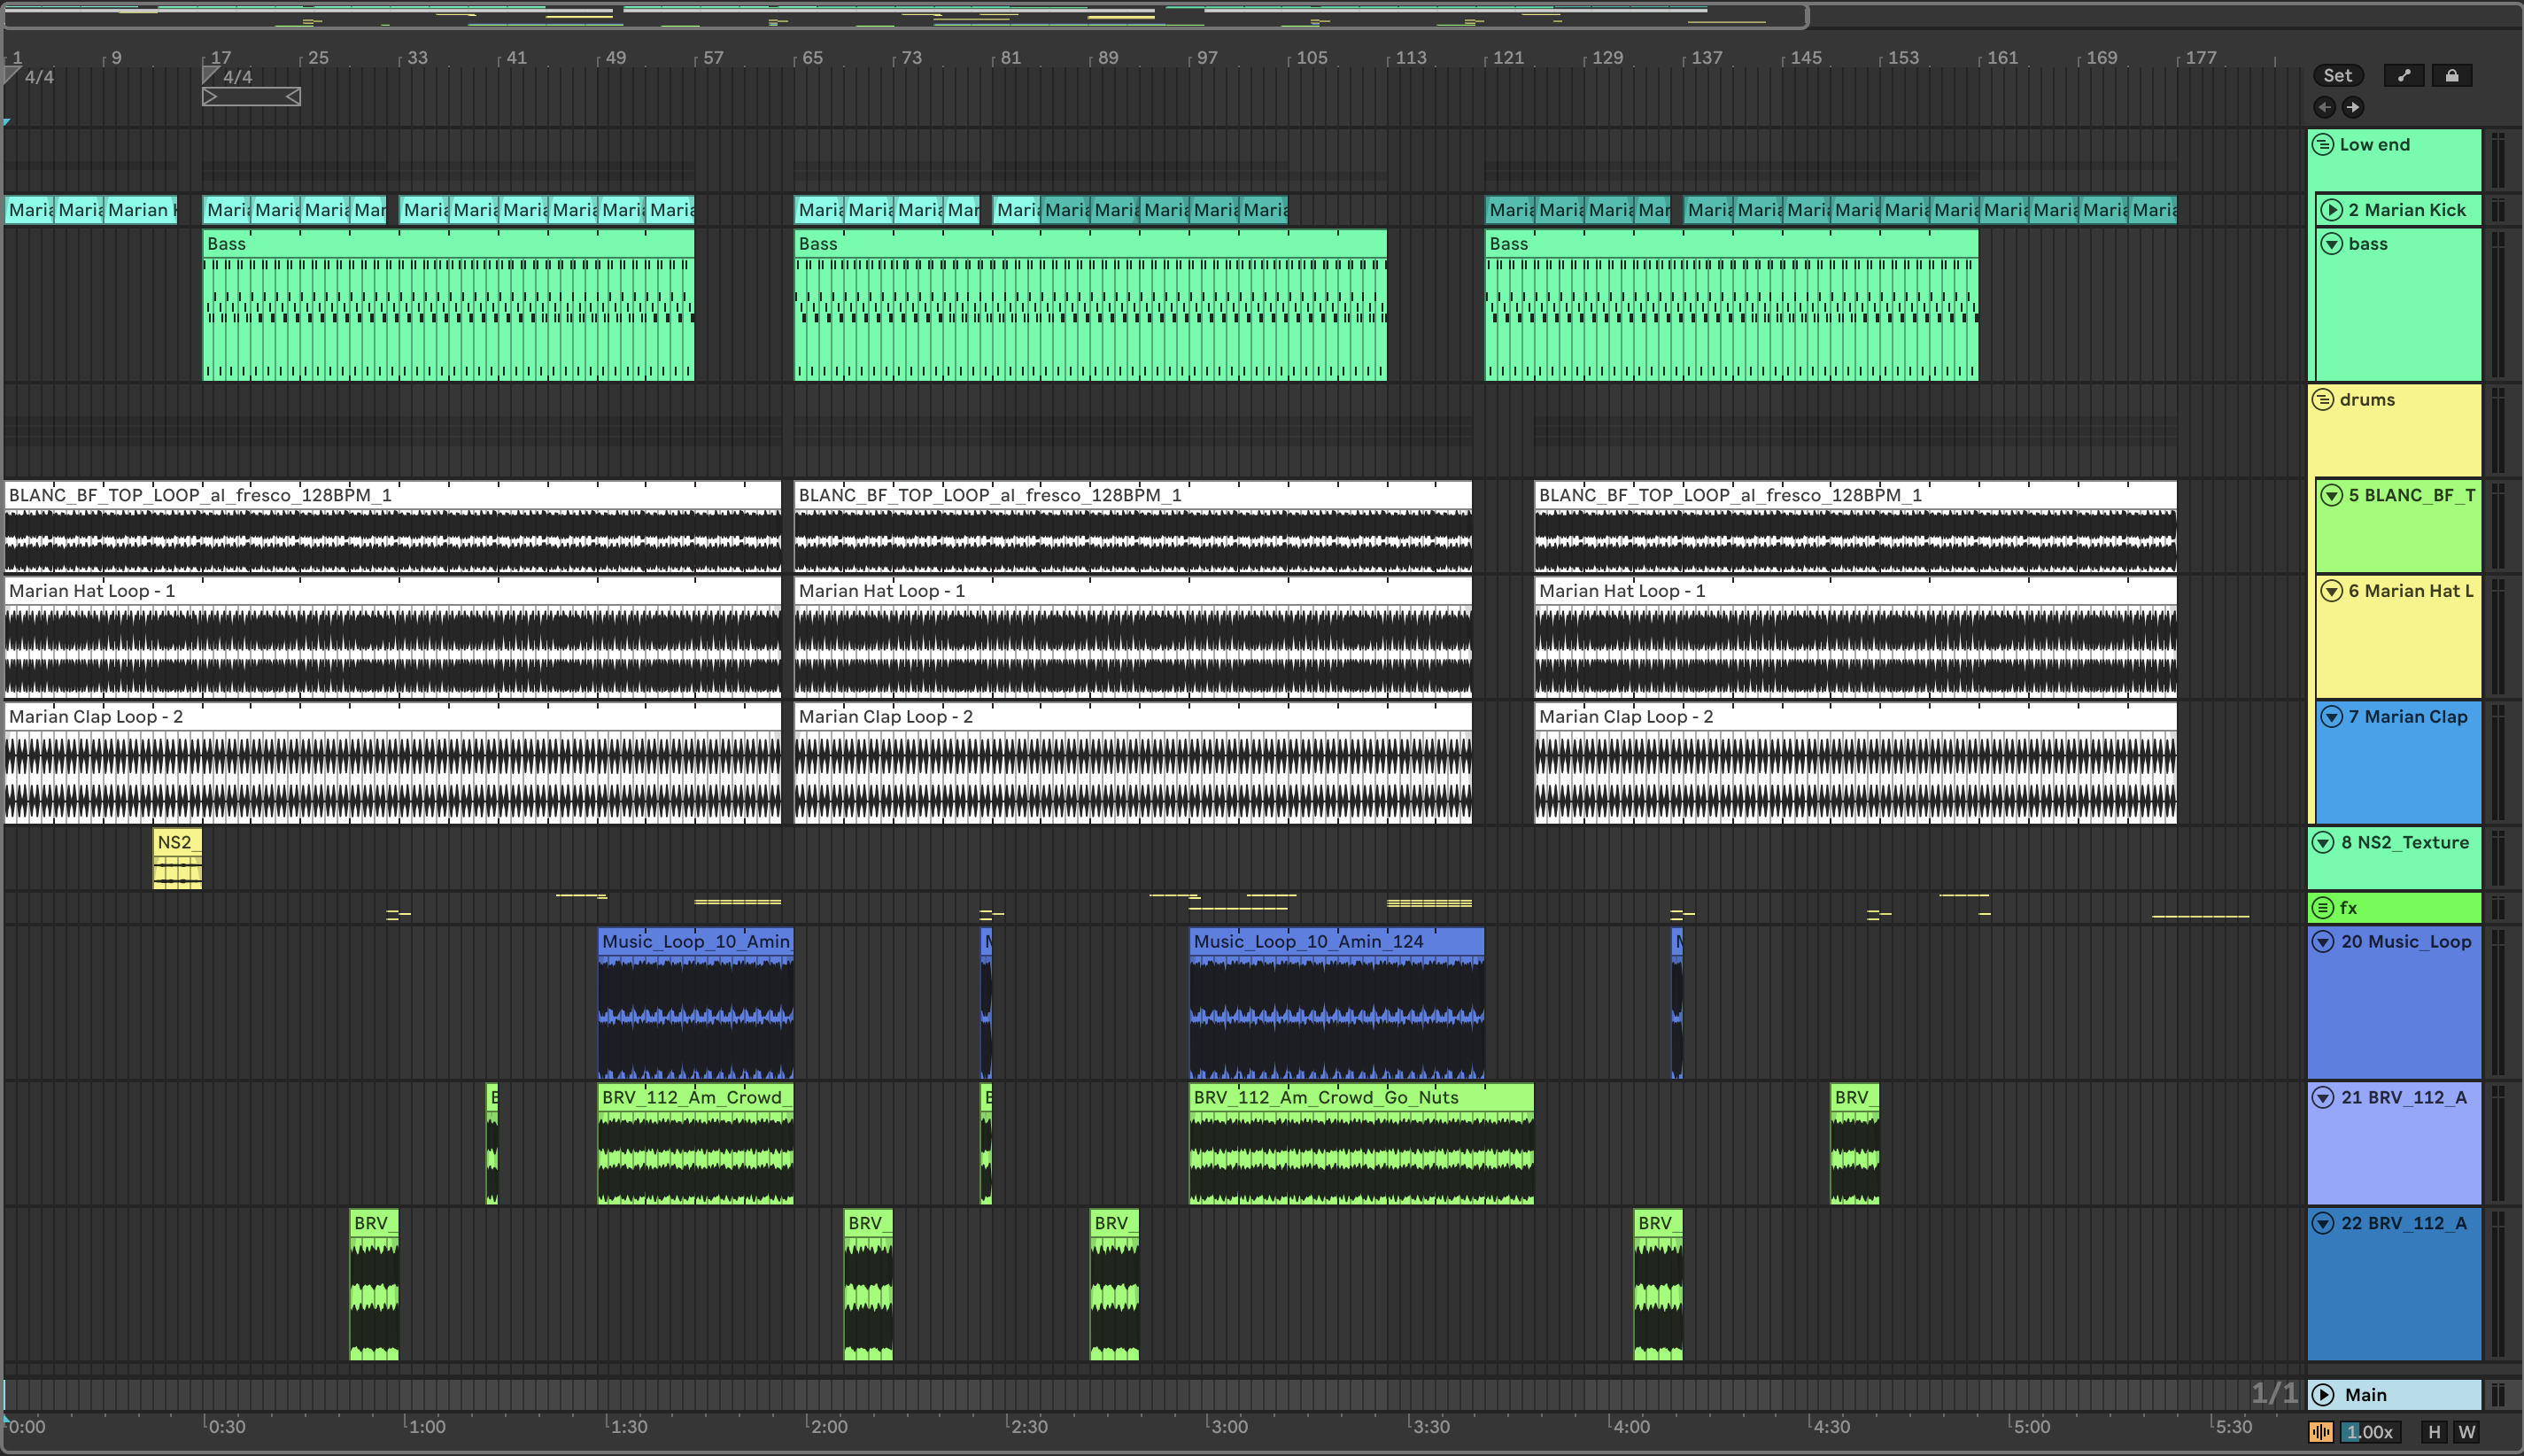The height and width of the screenshot is (1456, 2524).
Task: Select the Music_Loop_10_Amin clip at bar 49
Action: (x=696, y=1003)
